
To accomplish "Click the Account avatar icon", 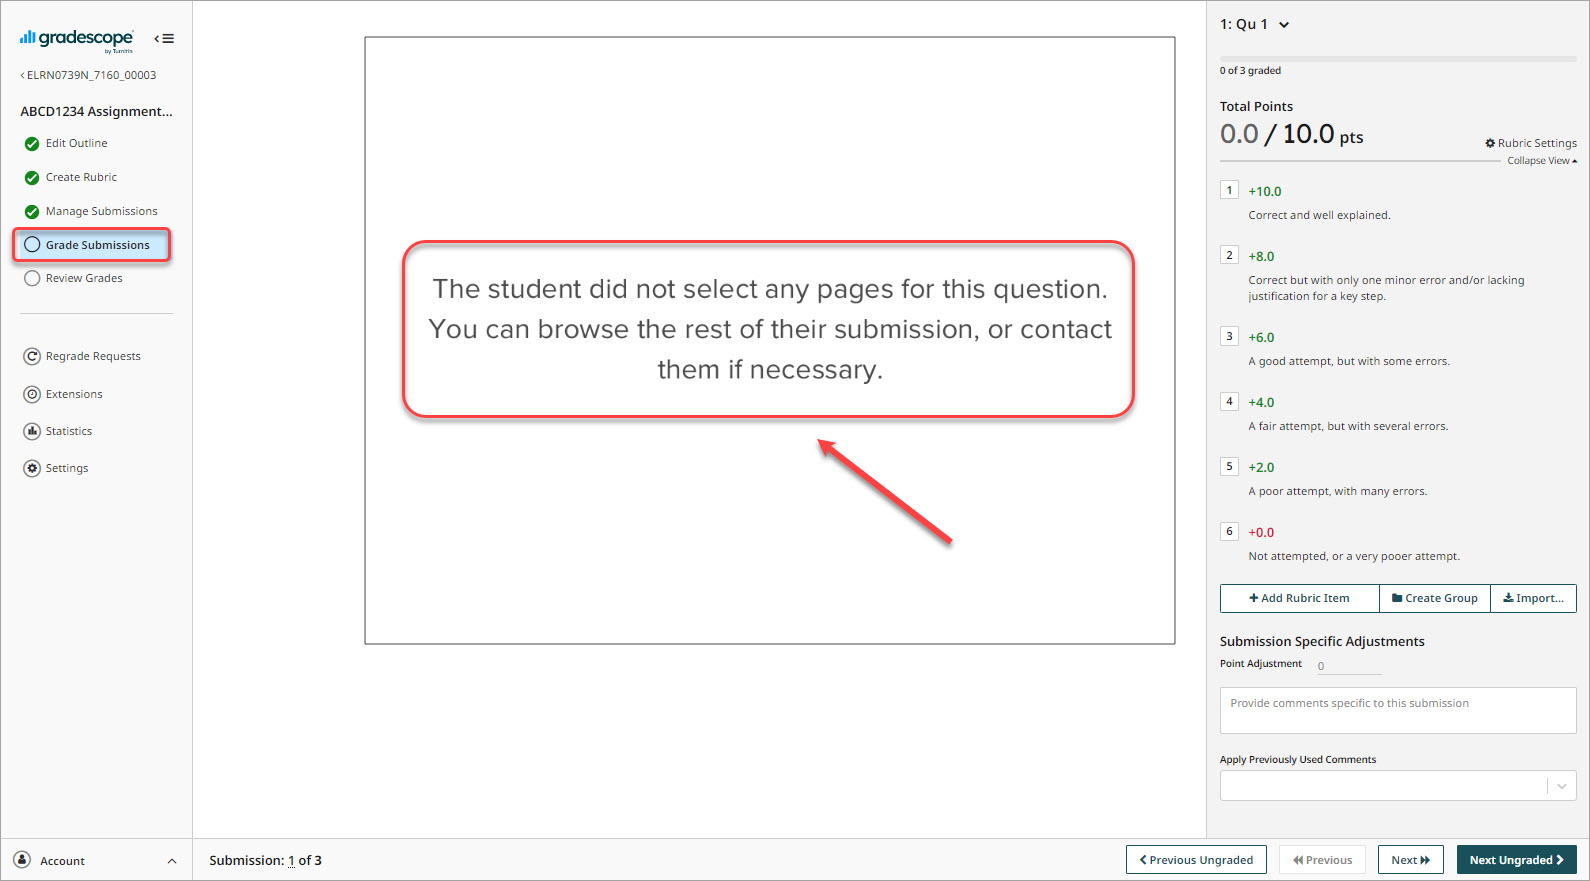I will click(22, 860).
